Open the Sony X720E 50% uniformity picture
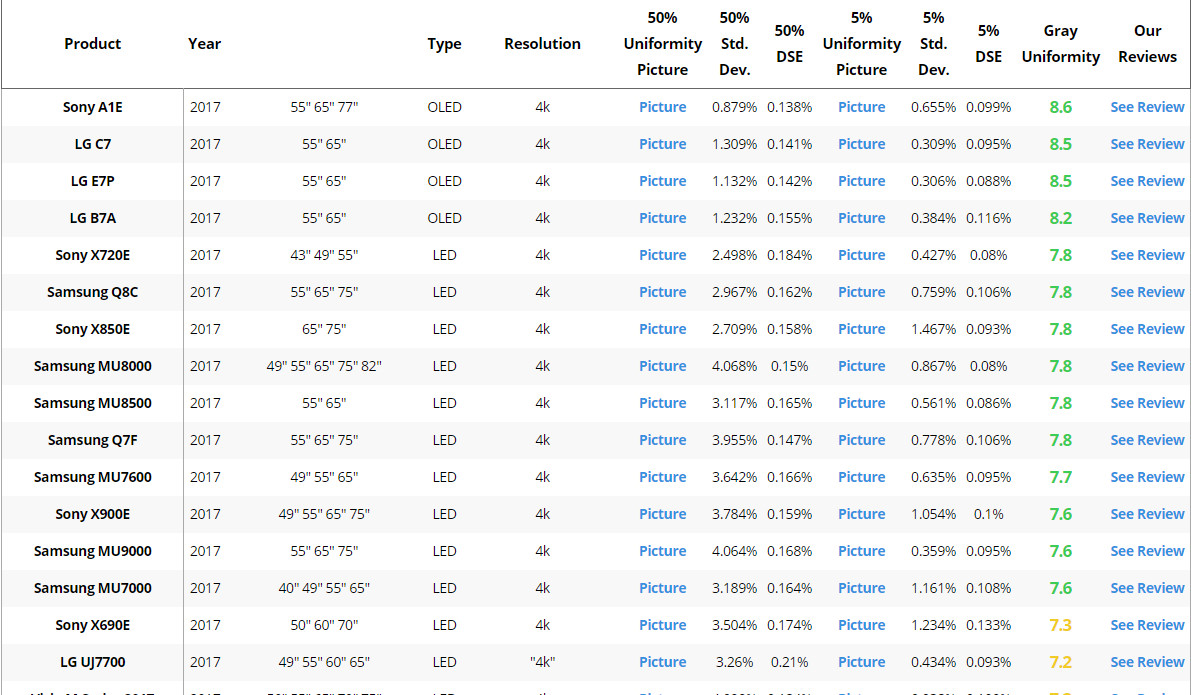The image size is (1191, 695). point(662,255)
